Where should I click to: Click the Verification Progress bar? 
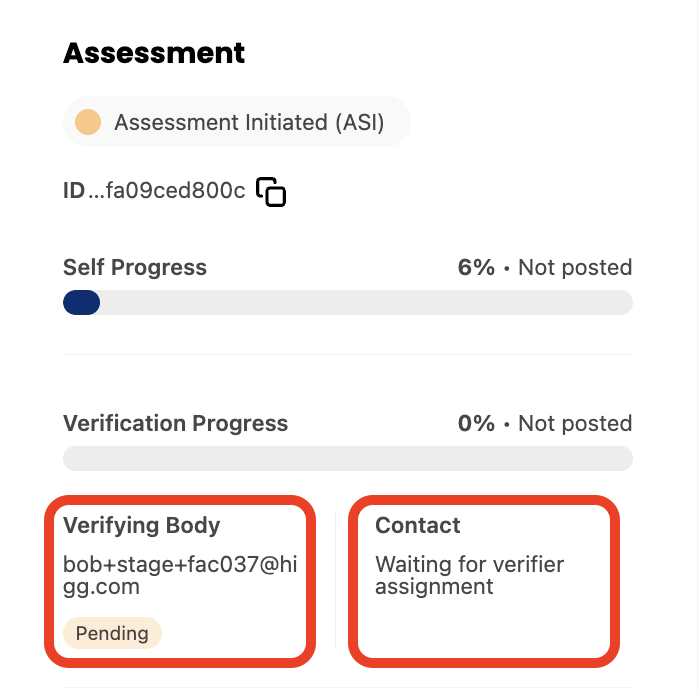[348, 458]
